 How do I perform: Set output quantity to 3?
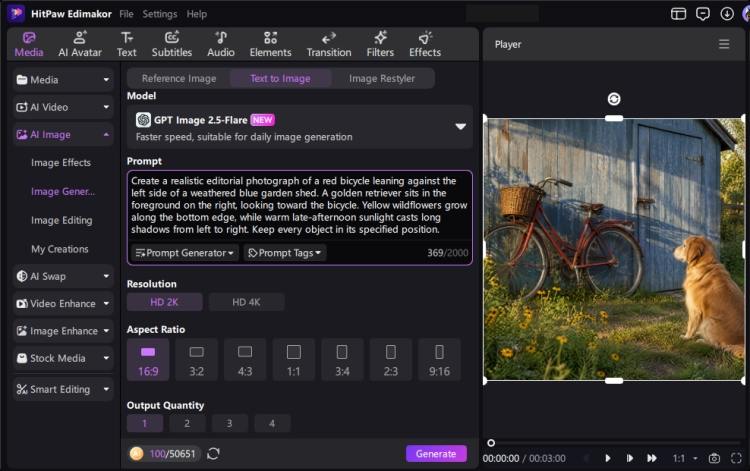230,423
